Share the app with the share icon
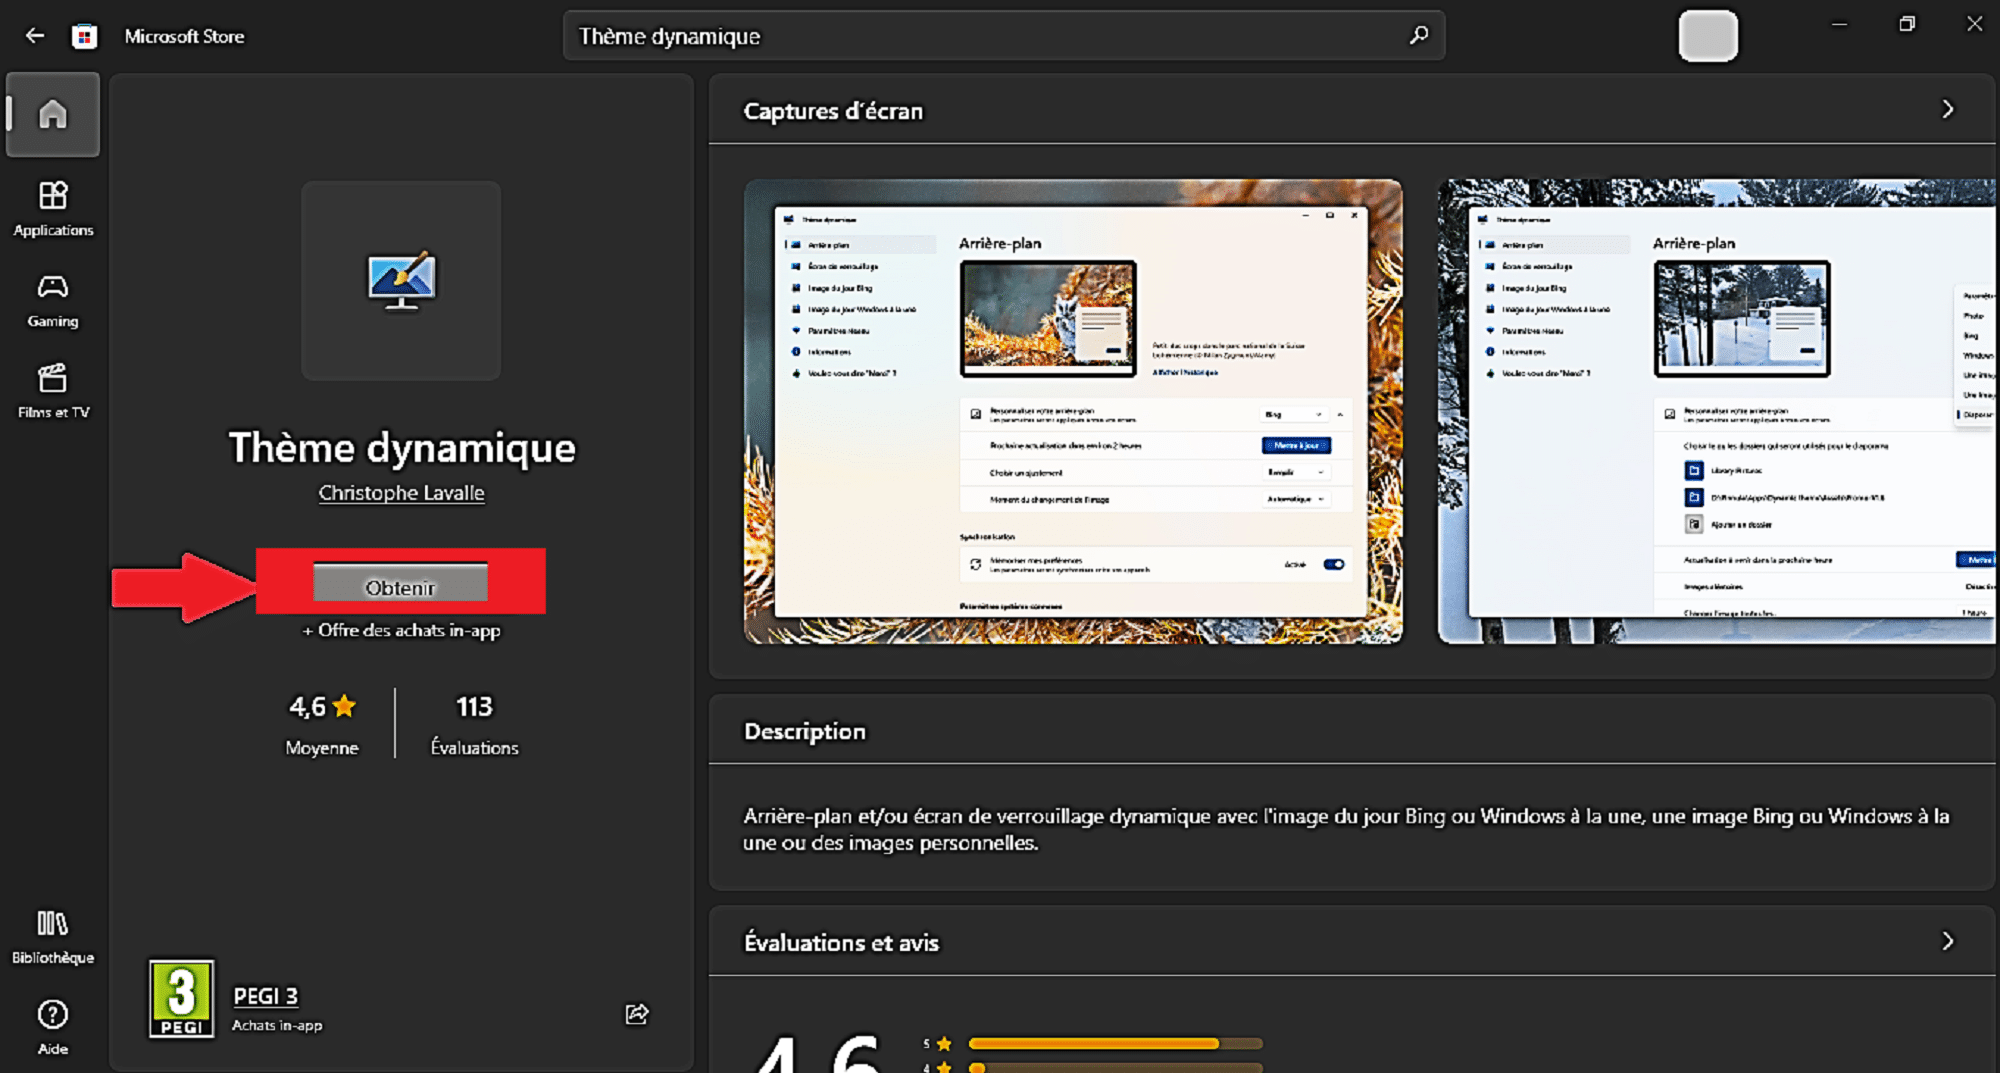This screenshot has width=2000, height=1073. point(637,1014)
